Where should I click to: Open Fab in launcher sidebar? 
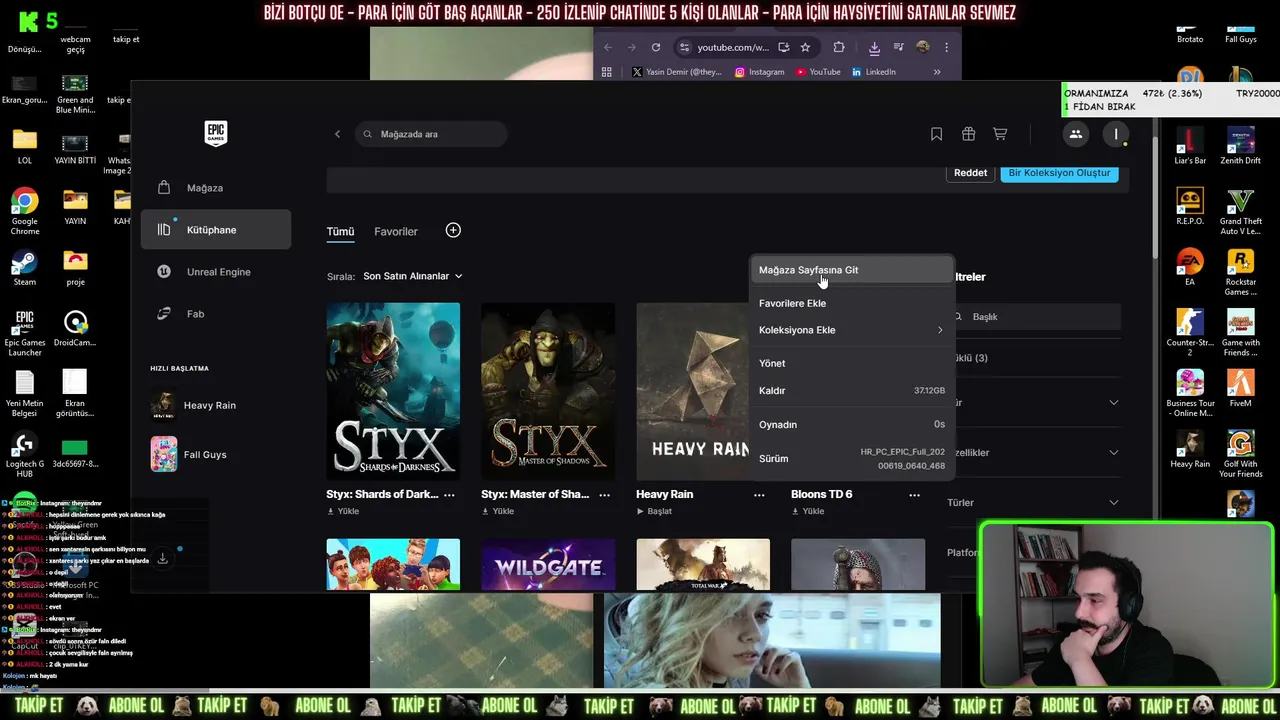pos(216,314)
